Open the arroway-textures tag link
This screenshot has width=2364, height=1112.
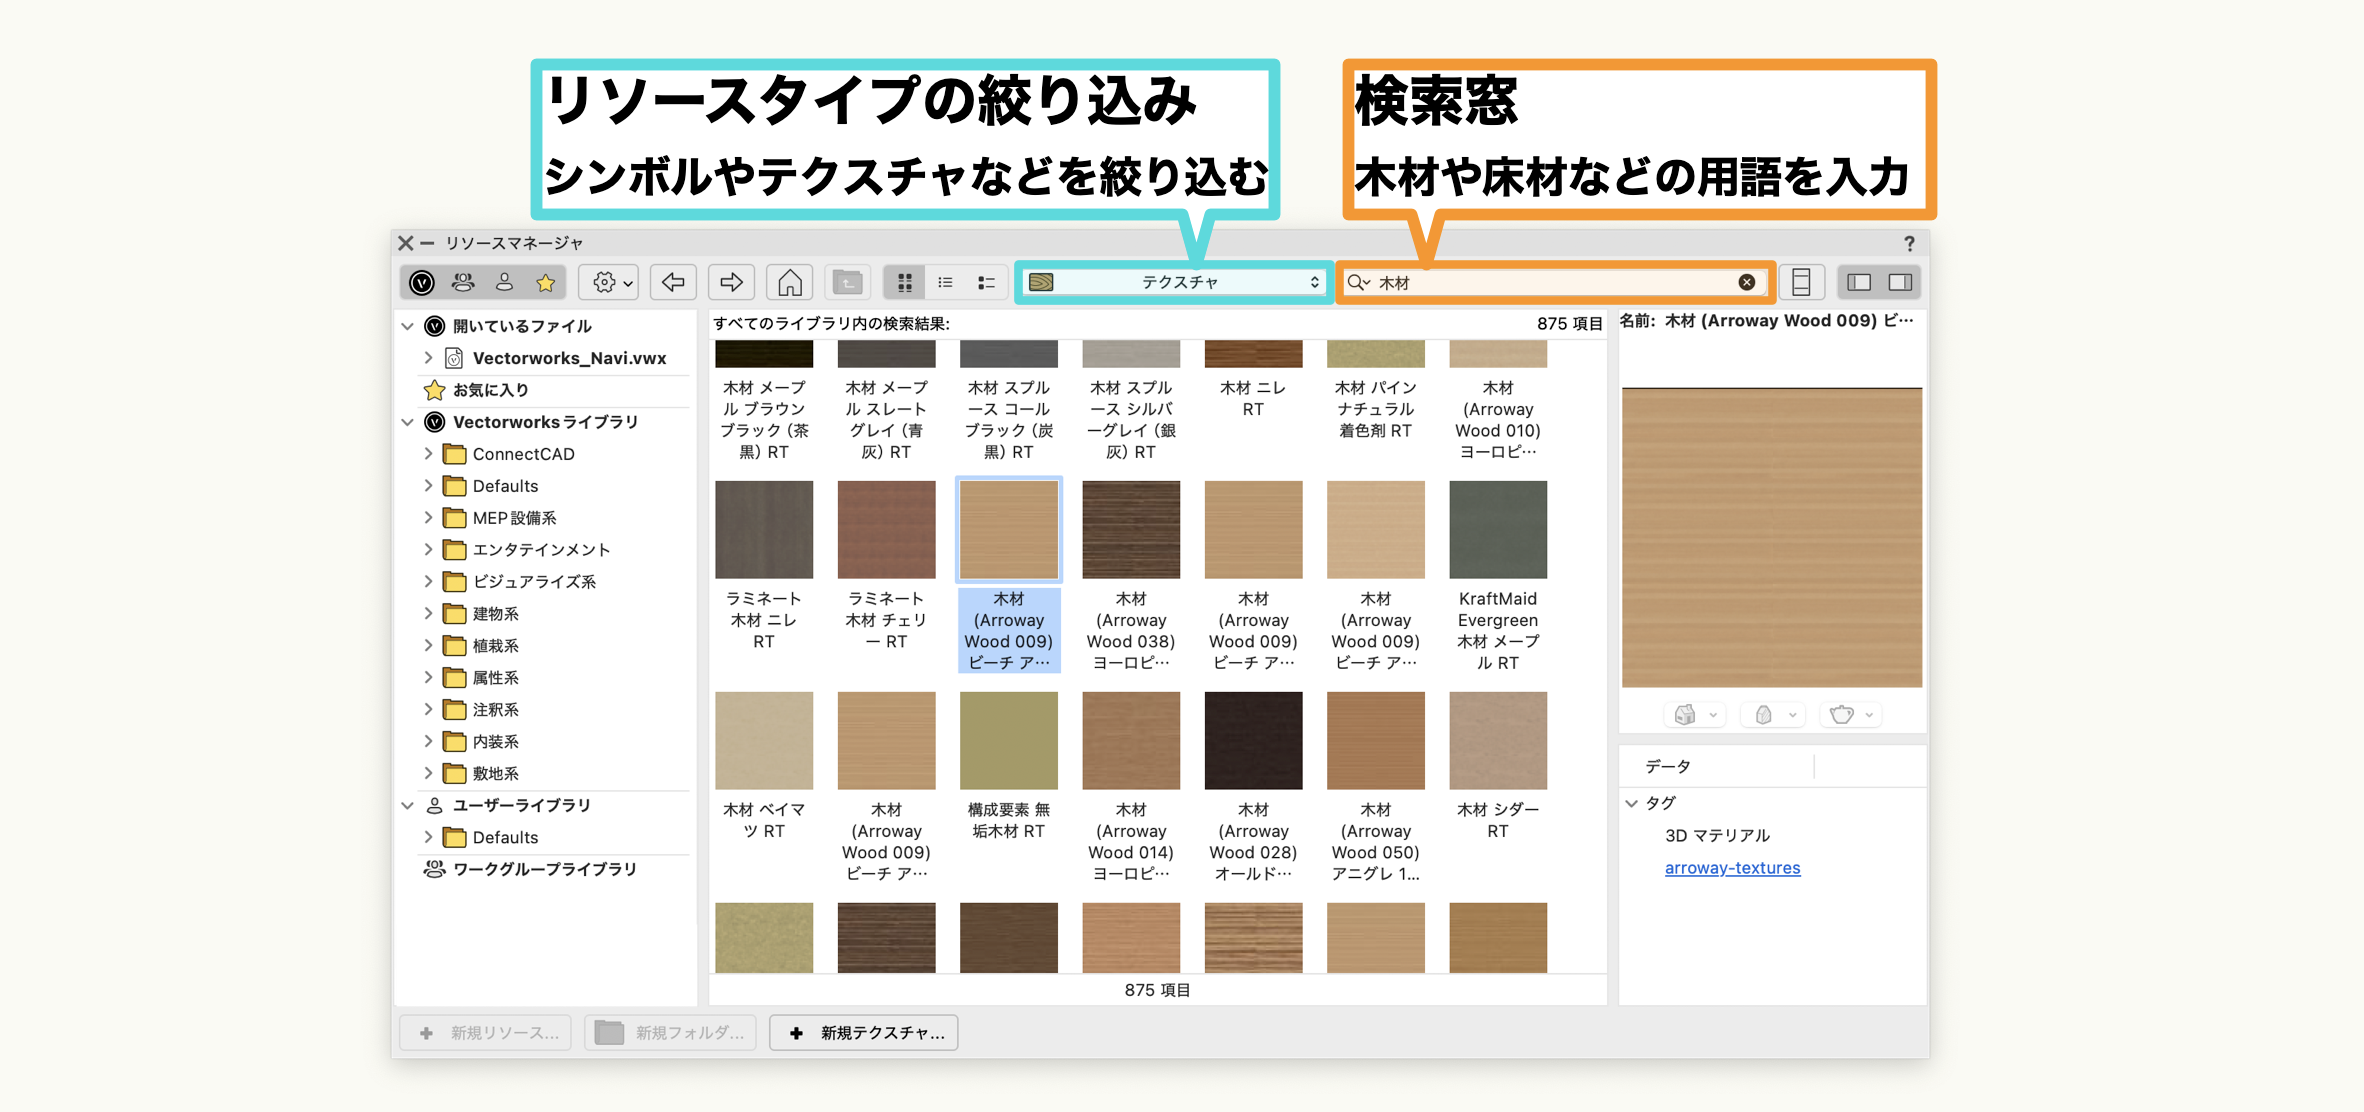click(1731, 868)
